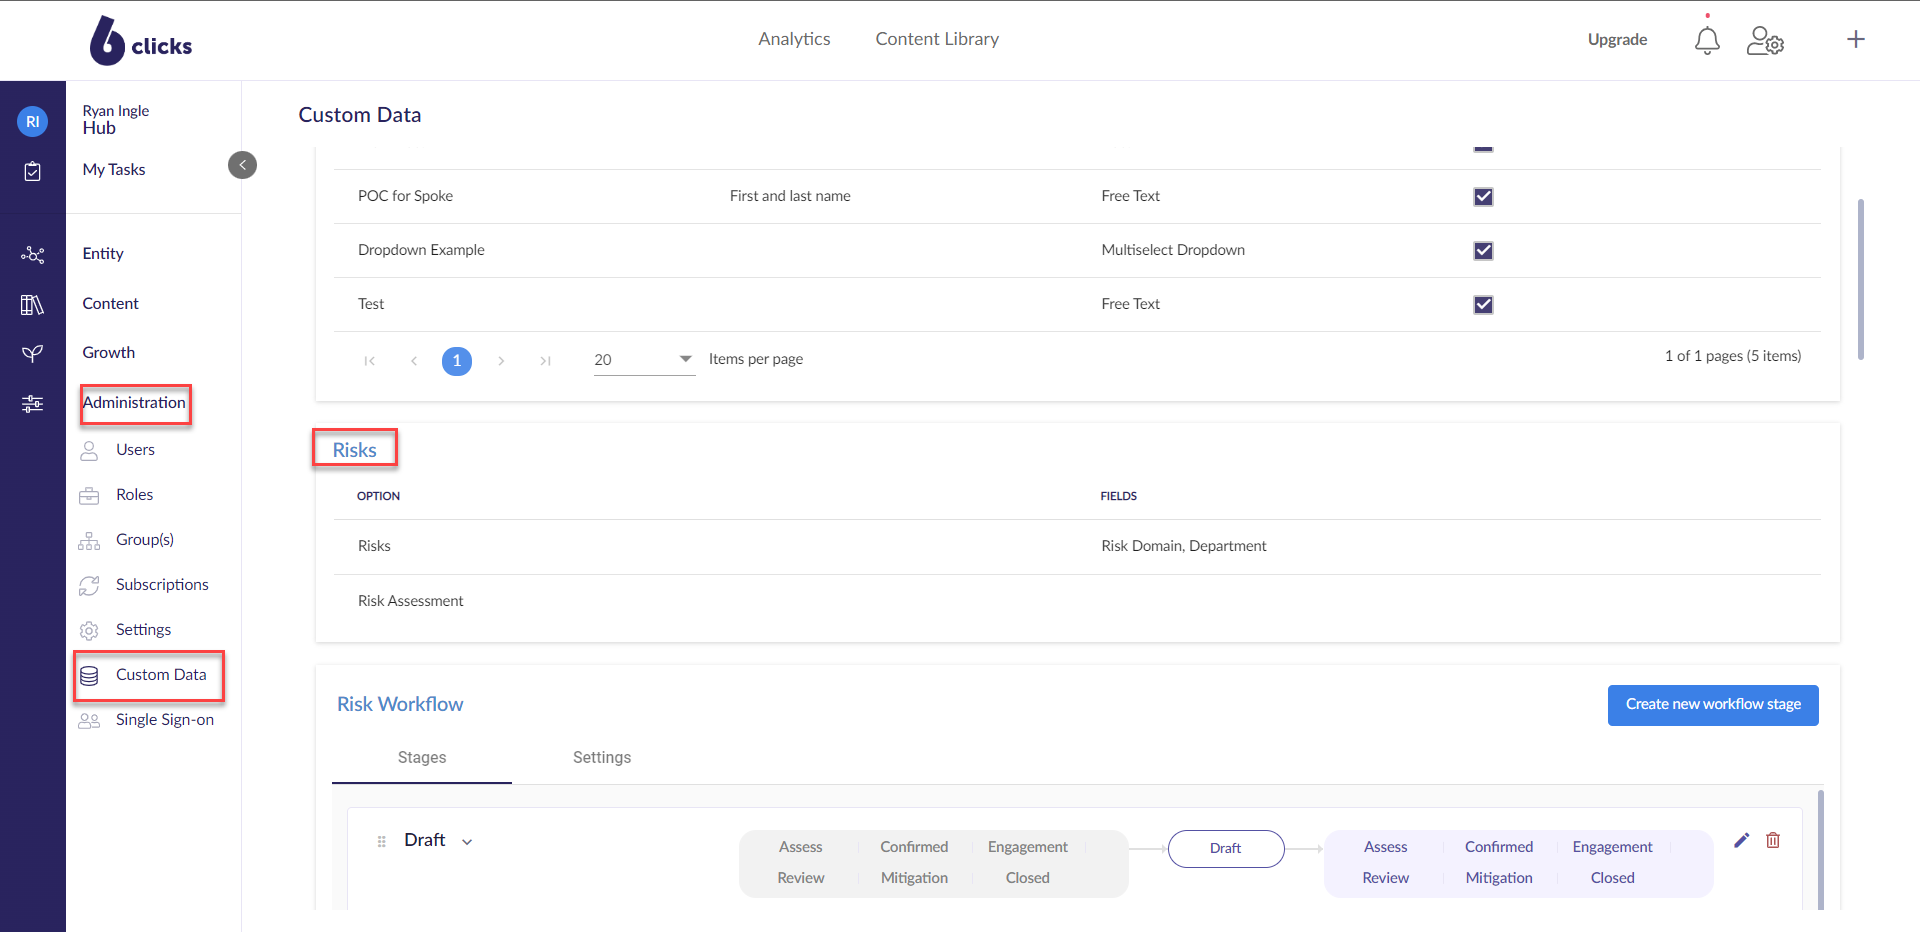1920x932 pixels.
Task: Collapse the Administration menu section
Action: (x=134, y=403)
